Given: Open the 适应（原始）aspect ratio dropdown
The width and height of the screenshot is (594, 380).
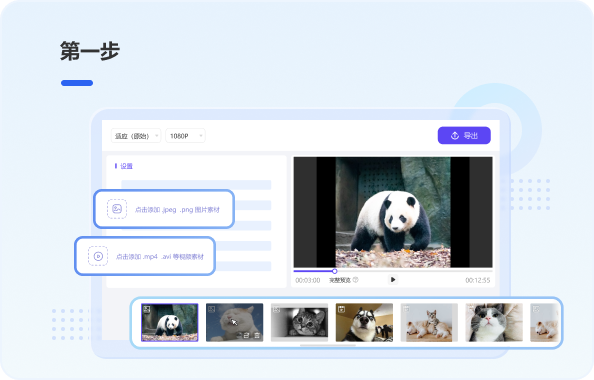Looking at the screenshot, I should point(136,136).
